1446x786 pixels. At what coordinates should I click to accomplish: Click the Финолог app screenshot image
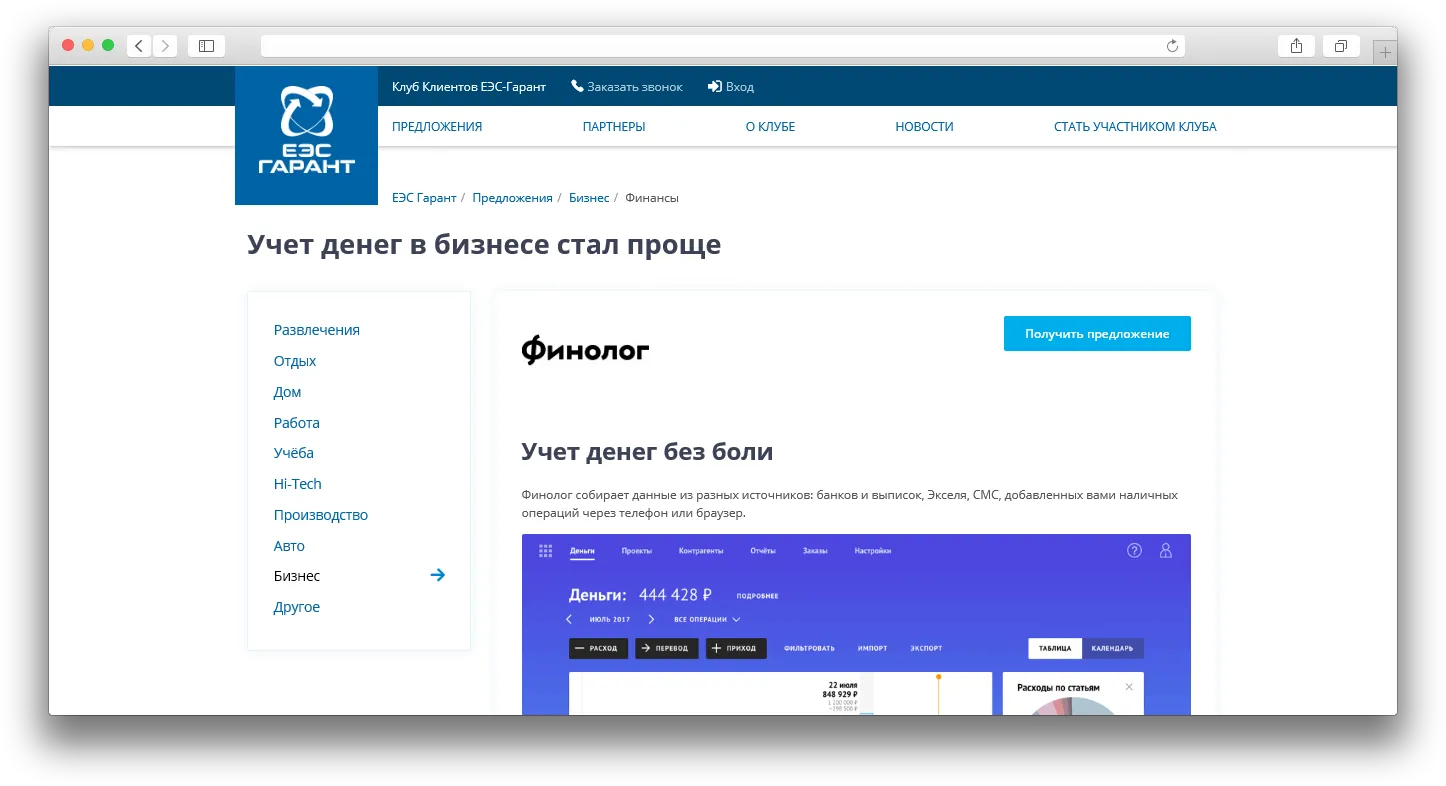click(x=856, y=624)
